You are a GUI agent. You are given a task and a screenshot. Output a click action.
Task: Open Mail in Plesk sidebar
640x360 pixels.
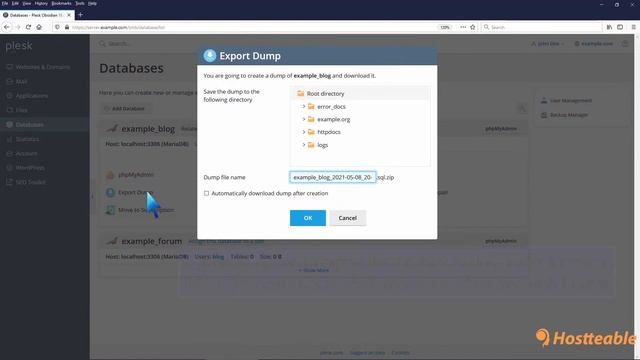pyautogui.click(x=21, y=81)
